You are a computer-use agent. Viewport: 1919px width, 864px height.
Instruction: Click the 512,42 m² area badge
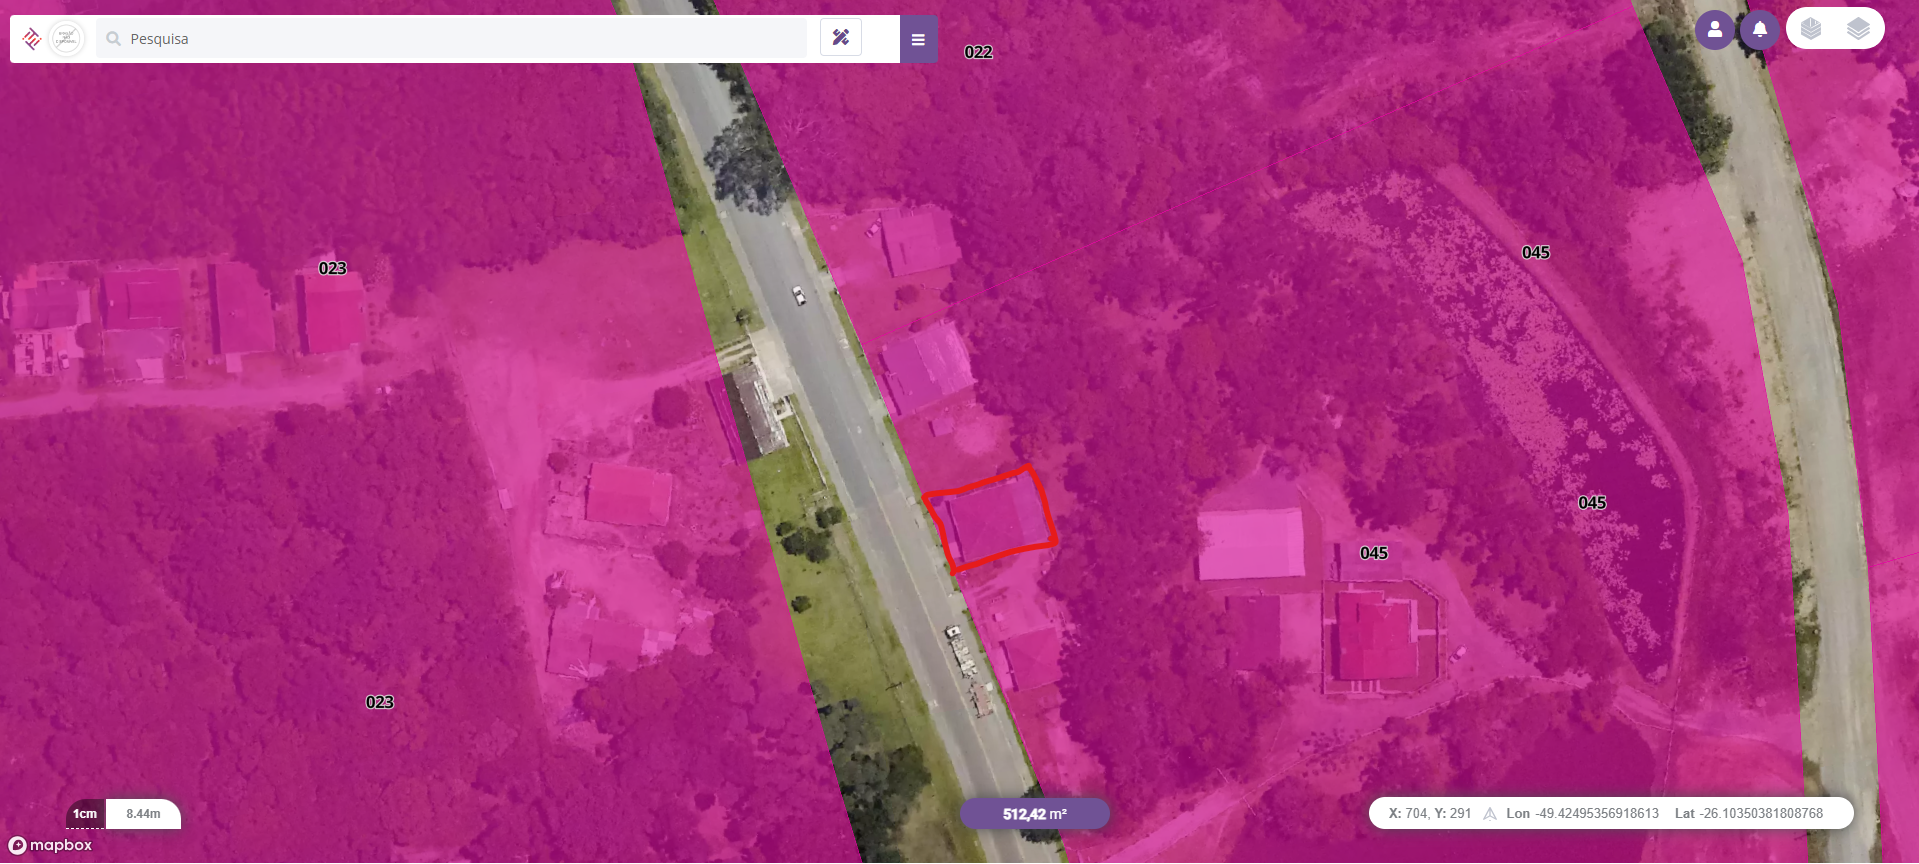[1035, 814]
